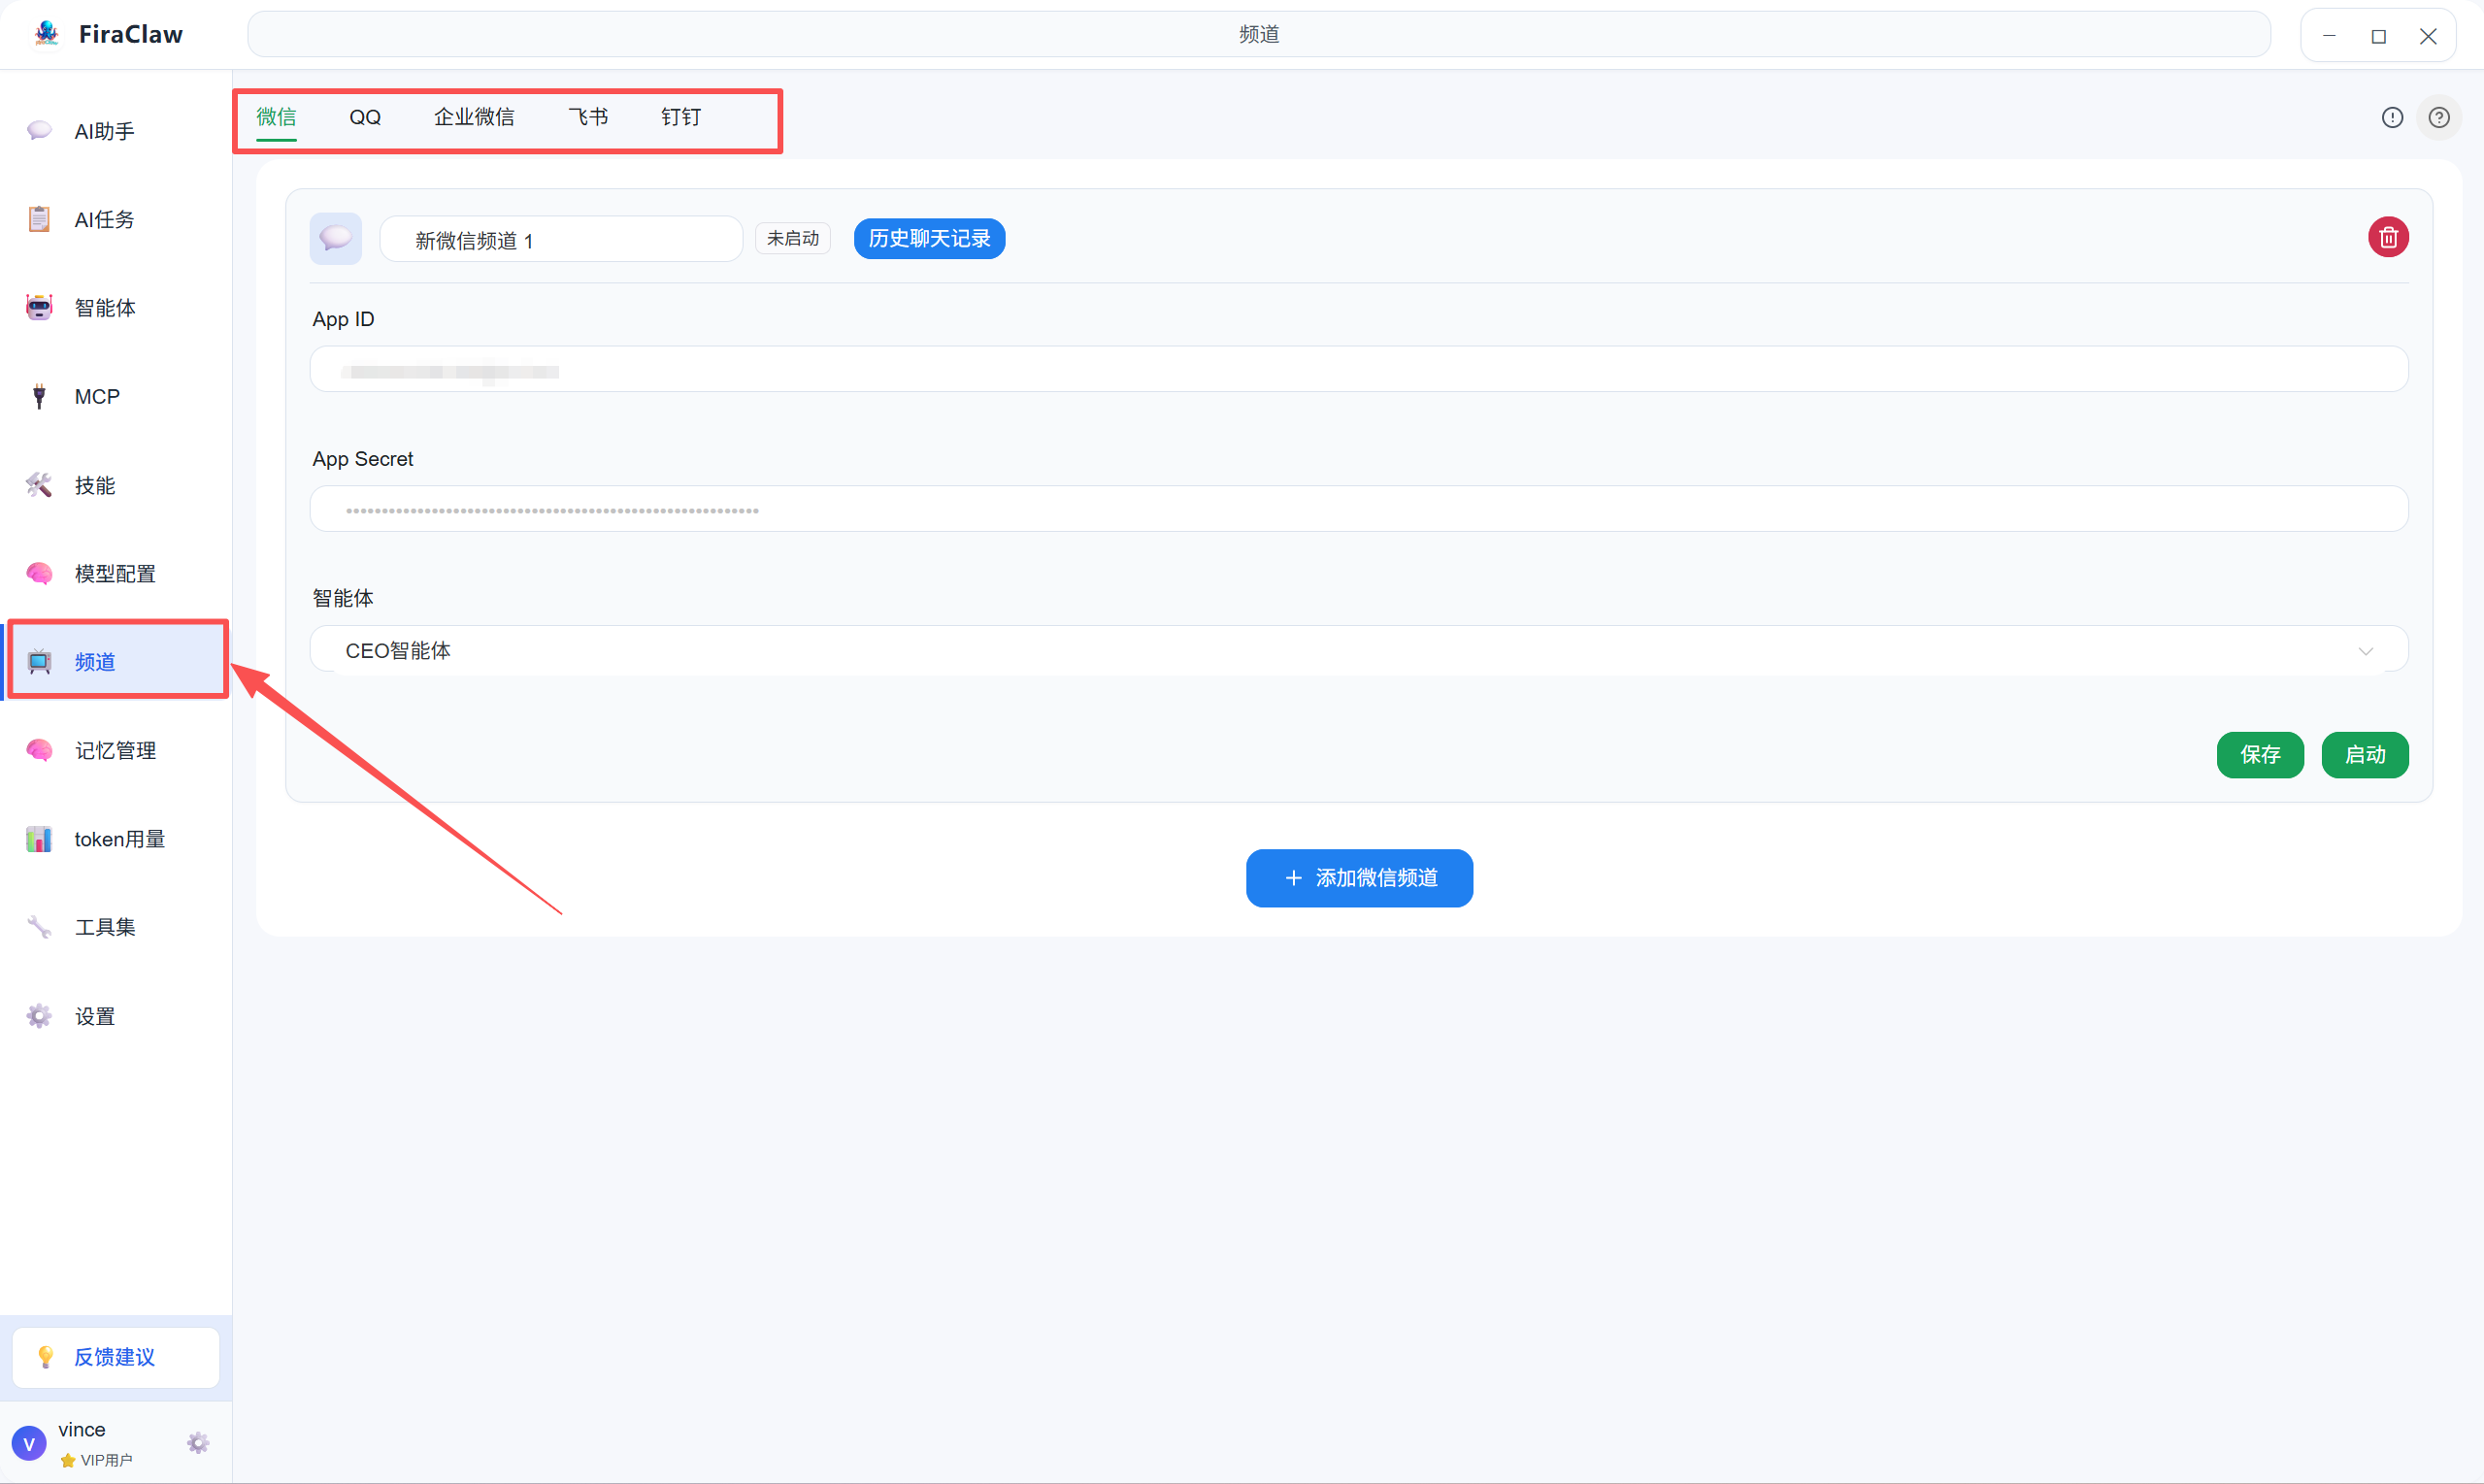This screenshot has width=2484, height=1484.
Task: Select the 智能体 robot icon
Action: tap(39, 308)
